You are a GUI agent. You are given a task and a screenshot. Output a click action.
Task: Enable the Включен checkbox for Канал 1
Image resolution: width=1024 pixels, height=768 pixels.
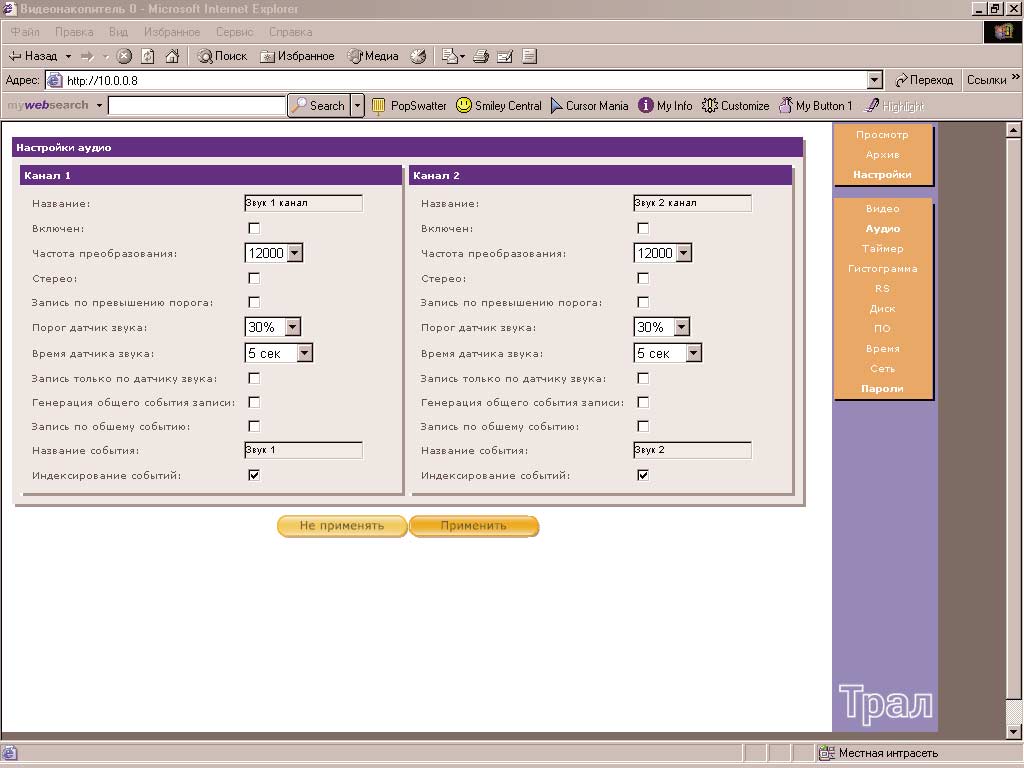[x=254, y=229]
